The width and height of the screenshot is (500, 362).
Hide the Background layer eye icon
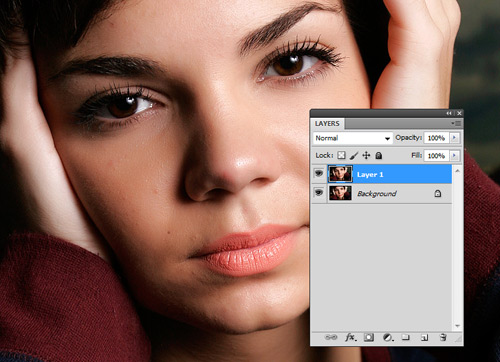pyautogui.click(x=319, y=193)
